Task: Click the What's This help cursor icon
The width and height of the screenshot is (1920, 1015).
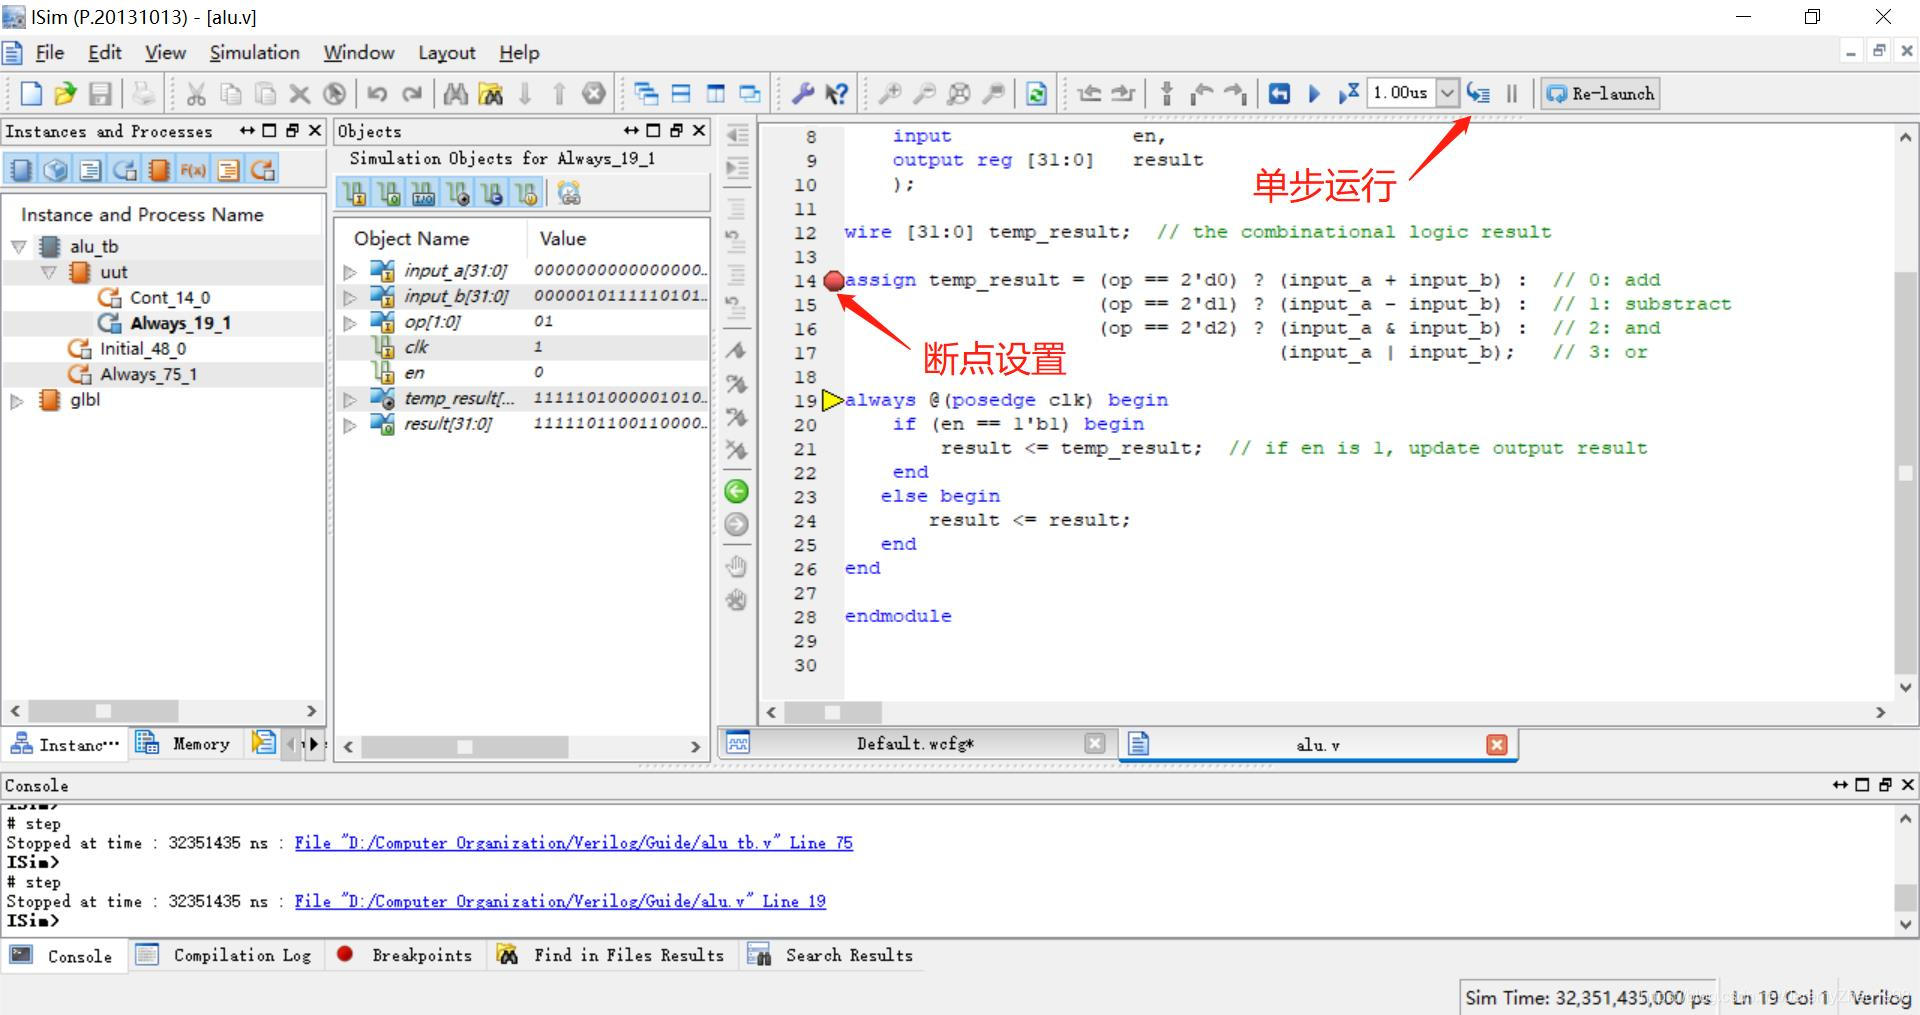Action: coord(837,94)
